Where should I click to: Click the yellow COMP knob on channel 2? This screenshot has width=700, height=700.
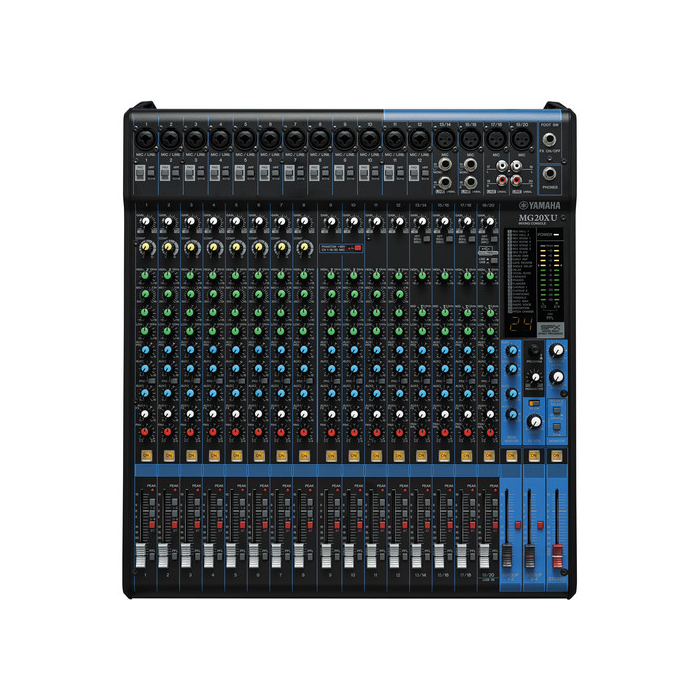(x=168, y=247)
